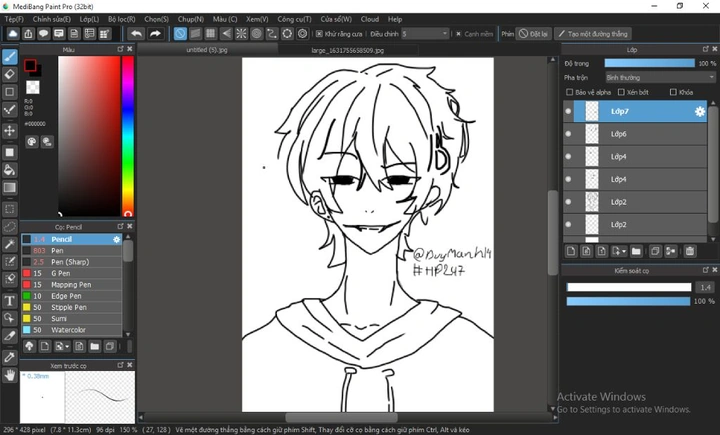
Task: Select the Watercolor brush
Action: [x=72, y=330]
